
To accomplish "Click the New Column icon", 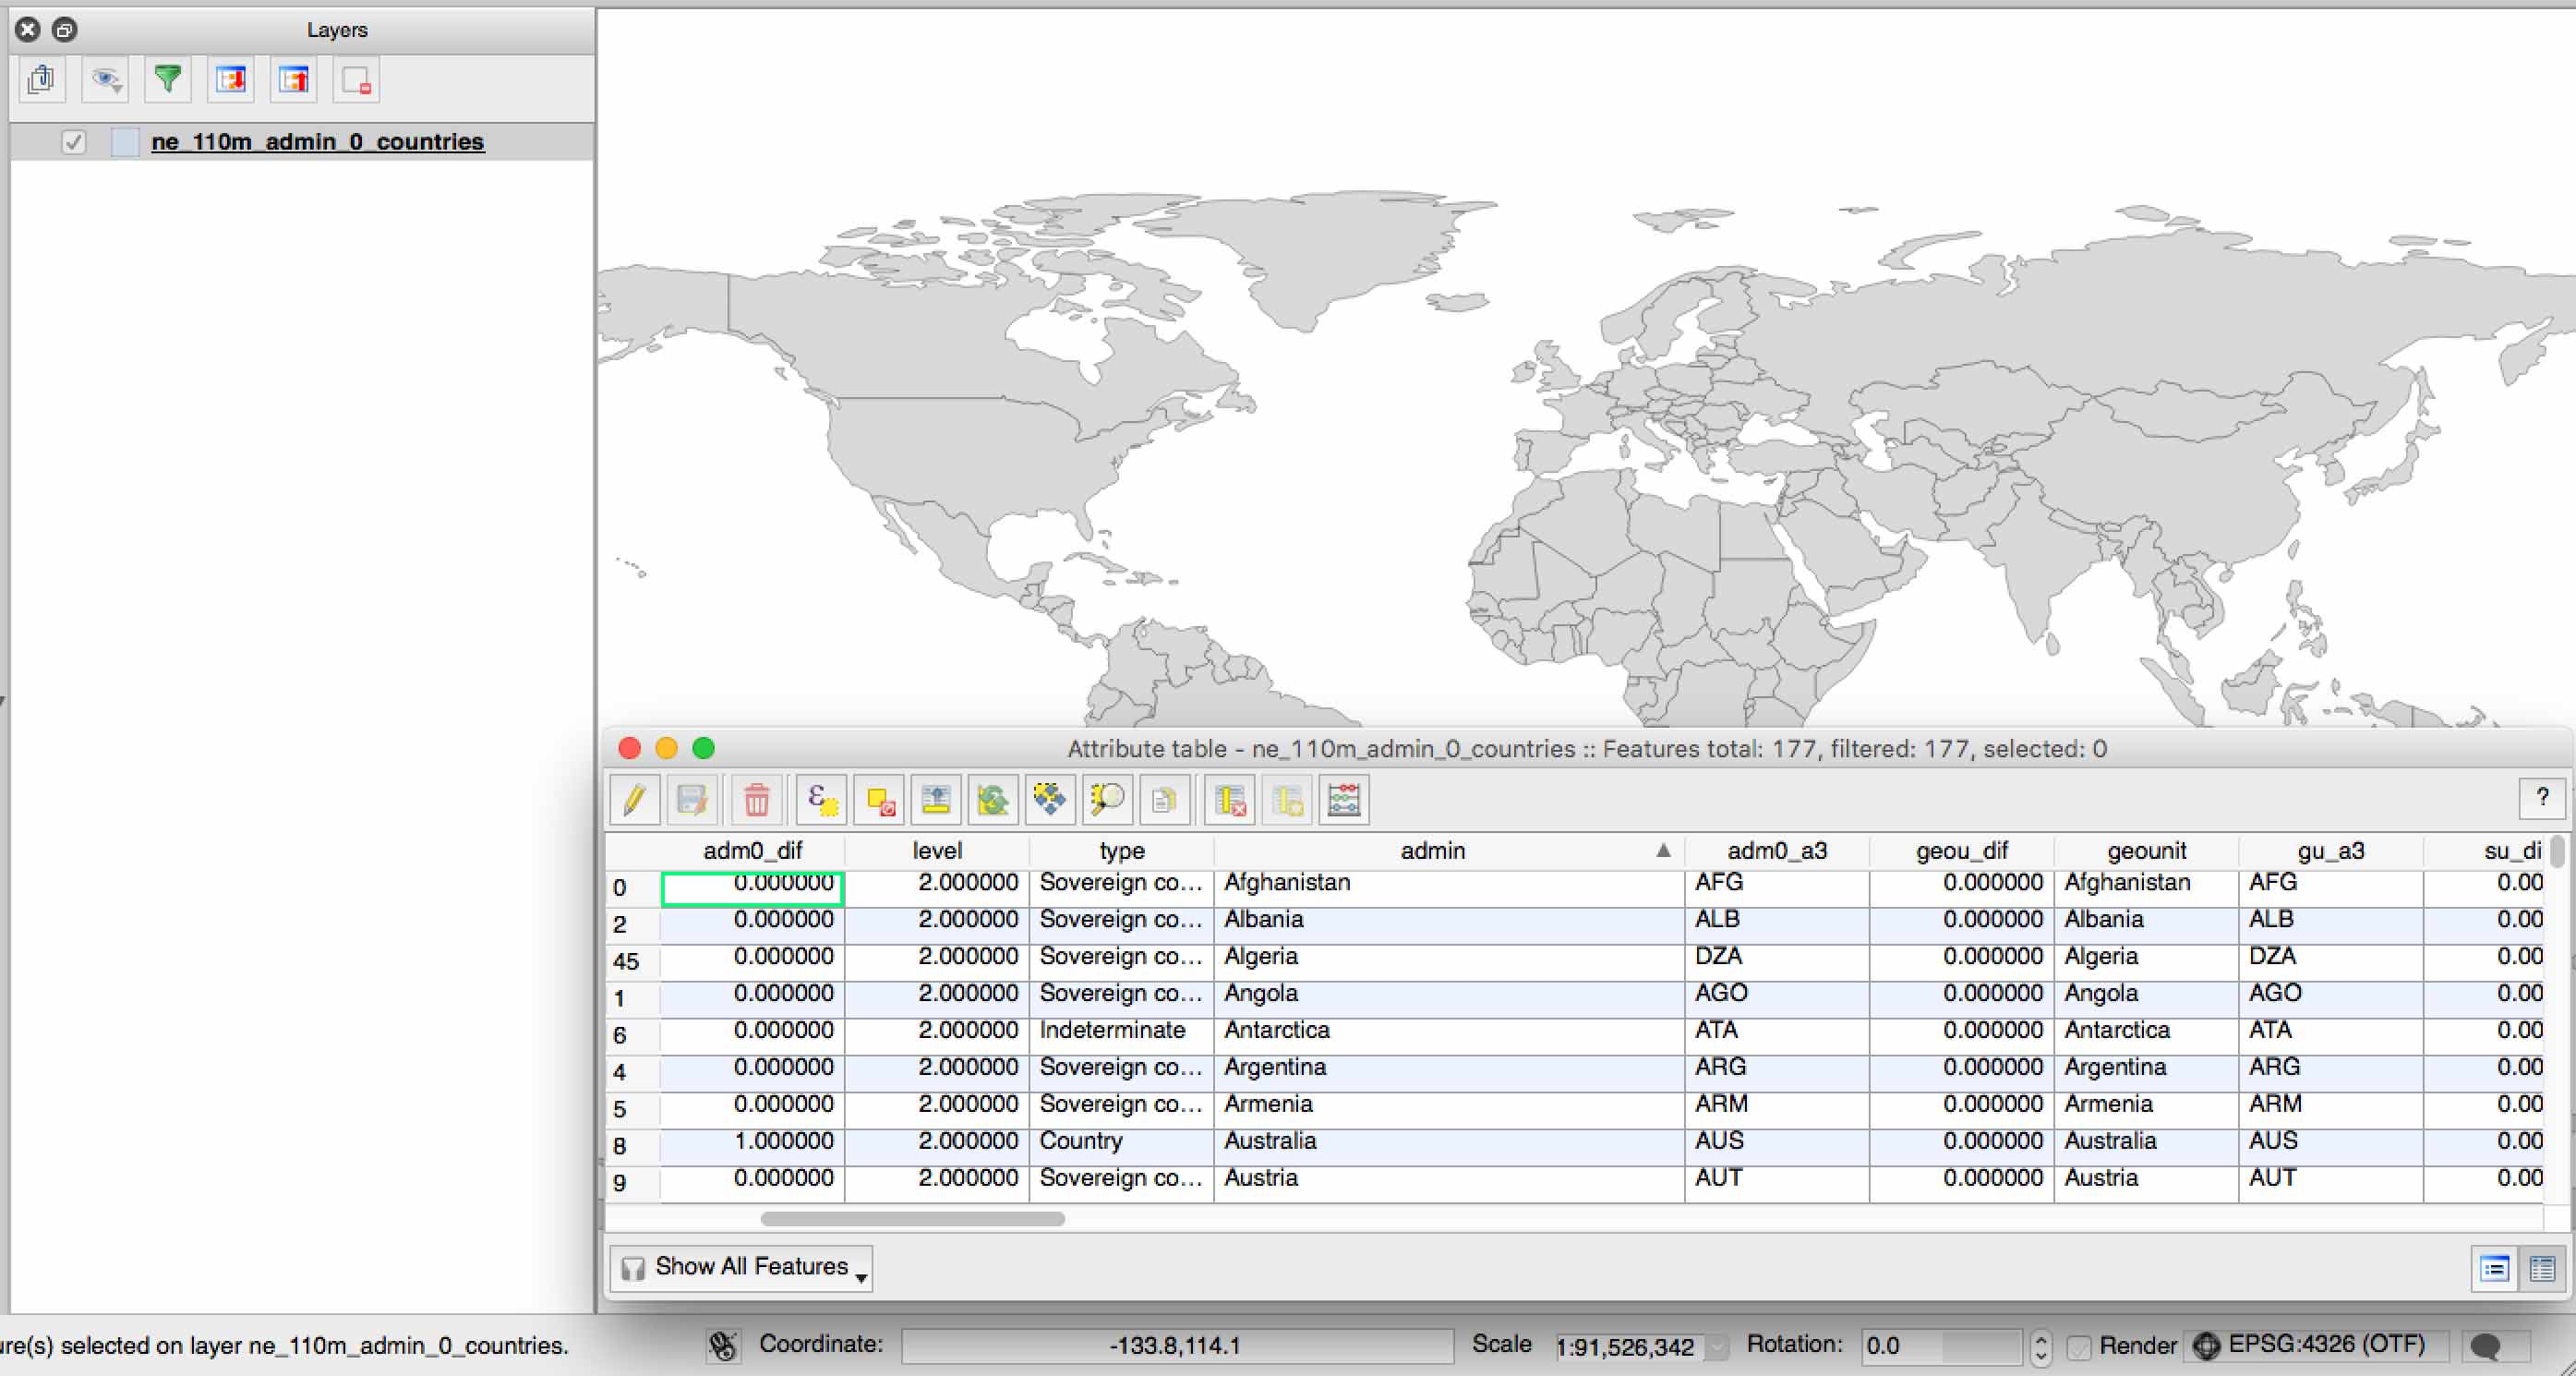I will (1287, 800).
